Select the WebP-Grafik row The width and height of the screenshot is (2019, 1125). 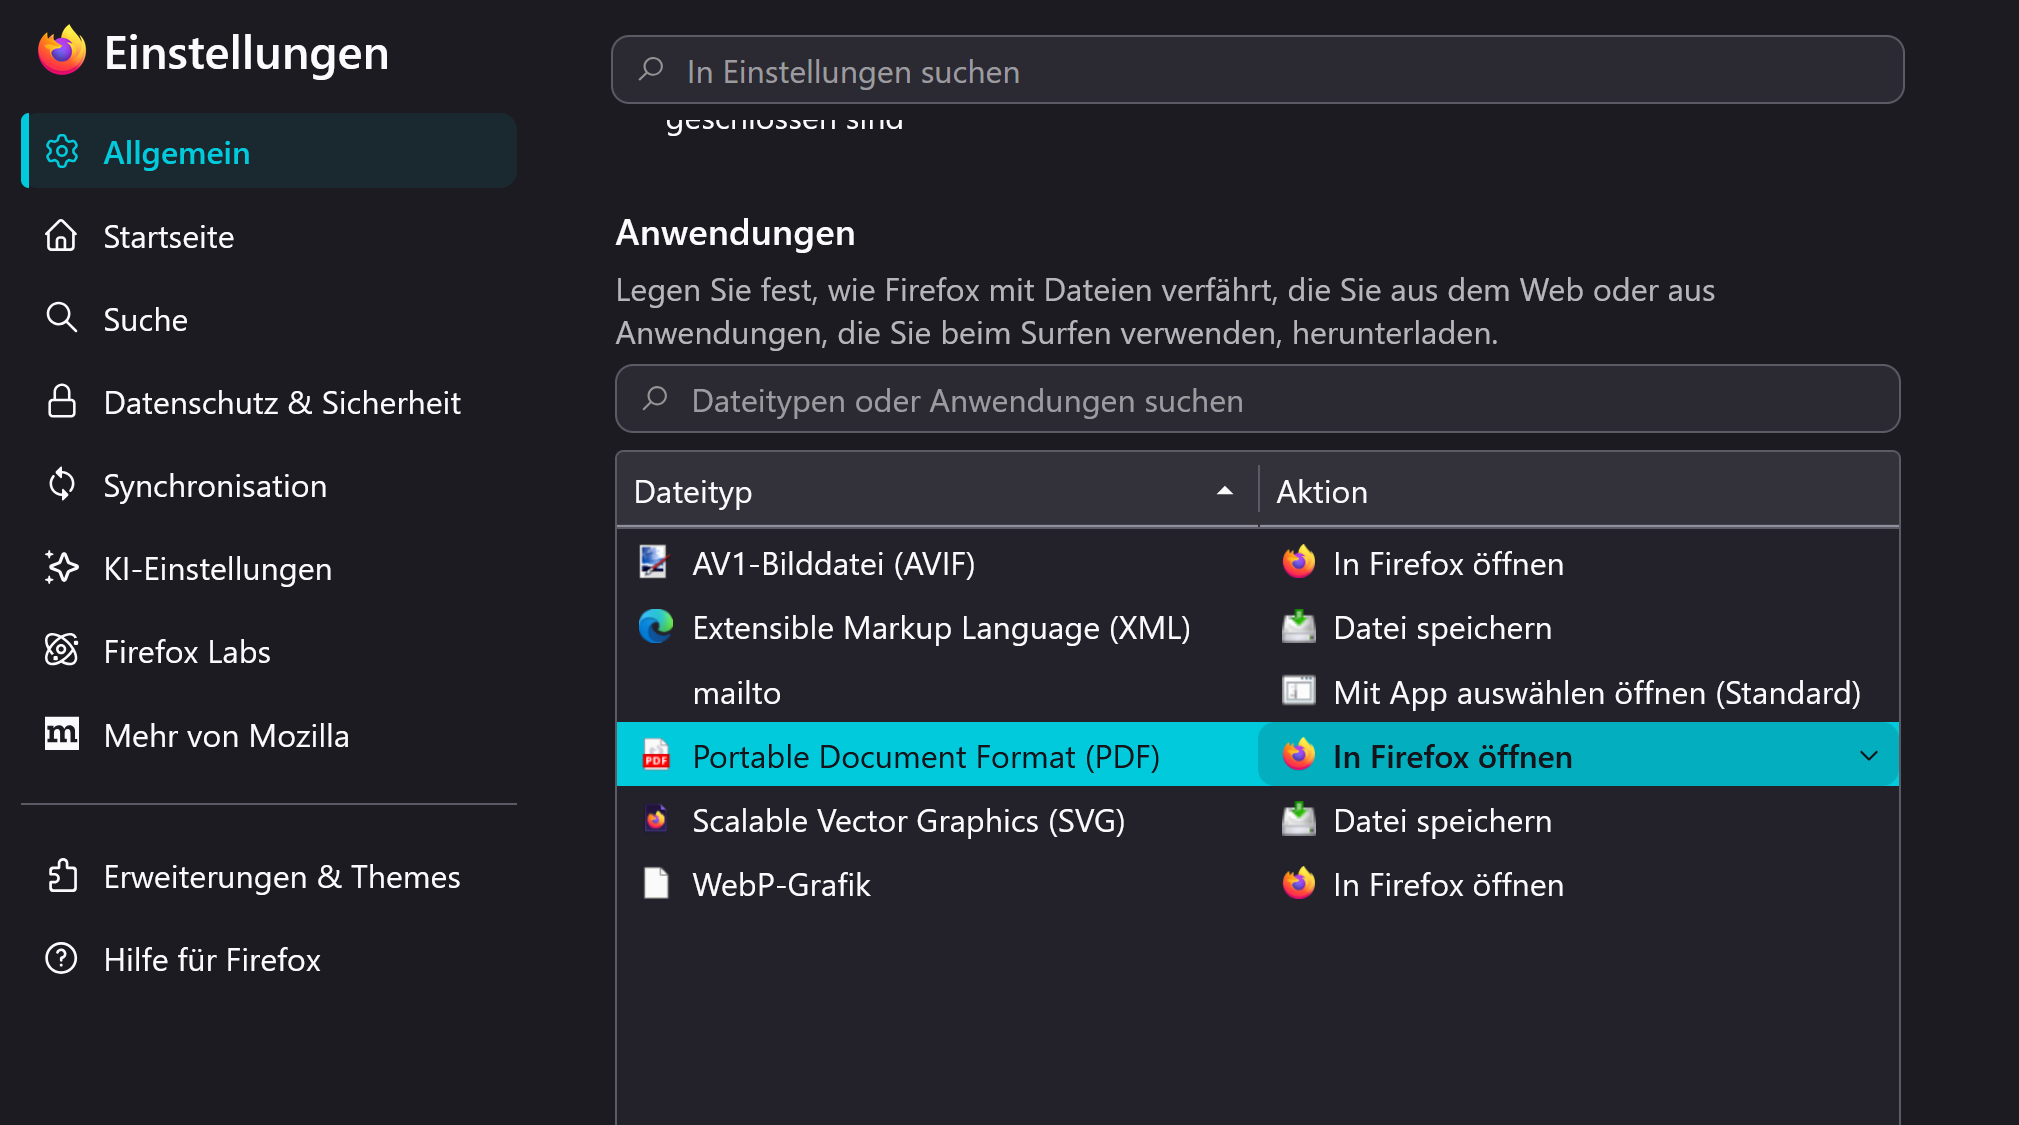tap(1257, 883)
